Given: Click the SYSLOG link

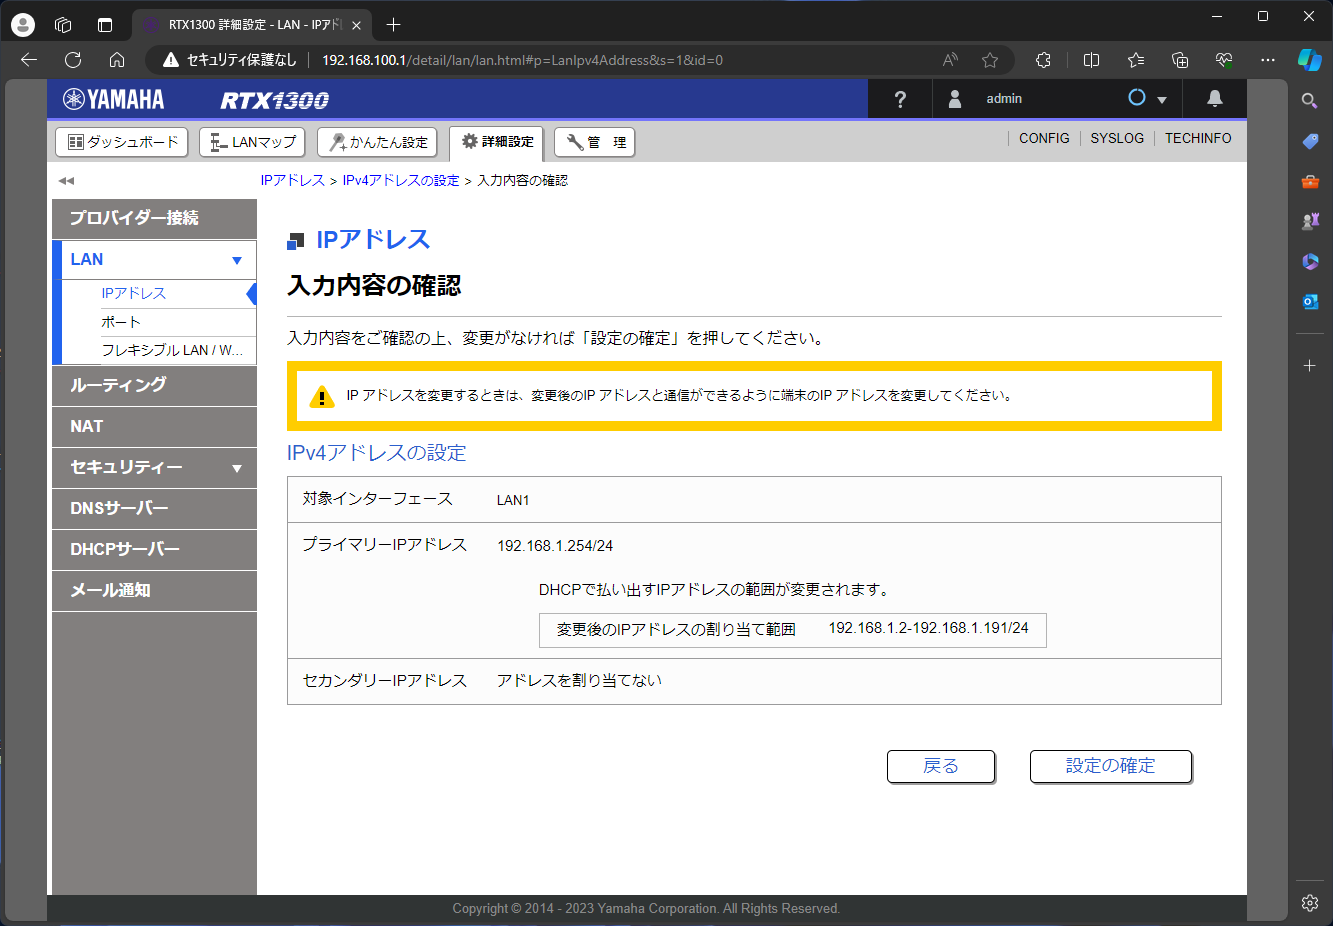Looking at the screenshot, I should click(1117, 138).
